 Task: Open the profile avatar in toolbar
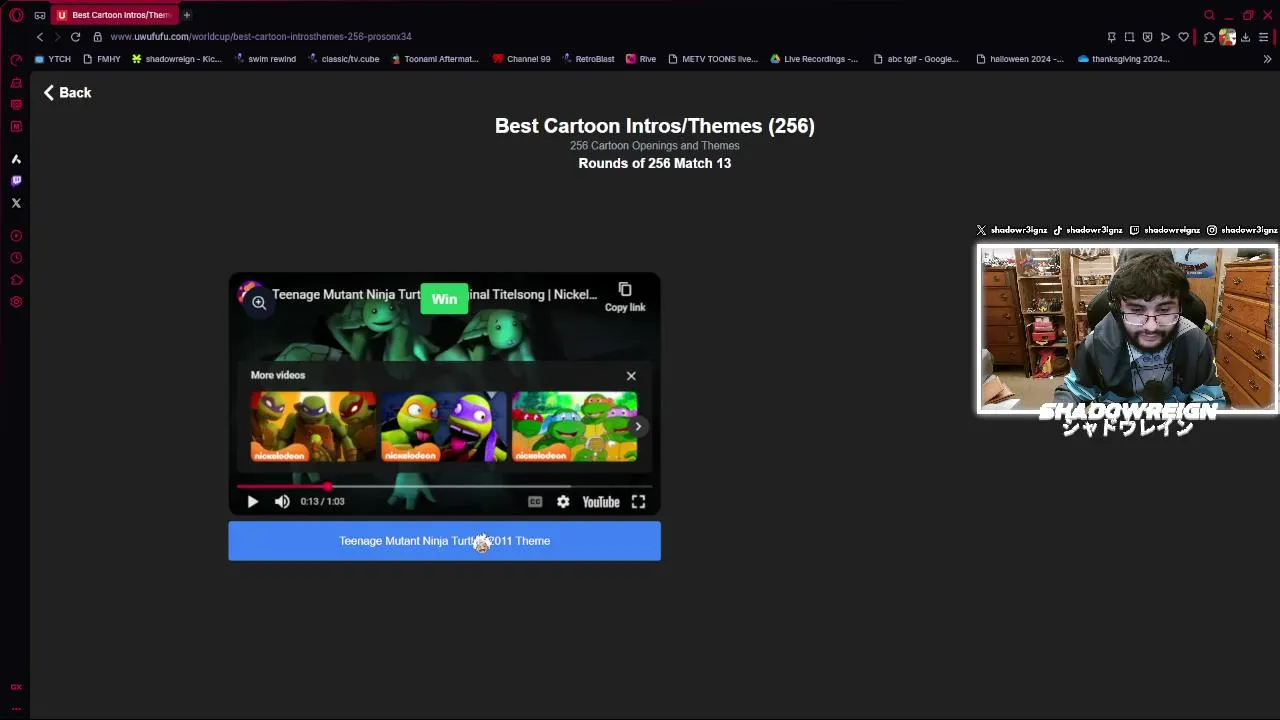pyautogui.click(x=1227, y=37)
